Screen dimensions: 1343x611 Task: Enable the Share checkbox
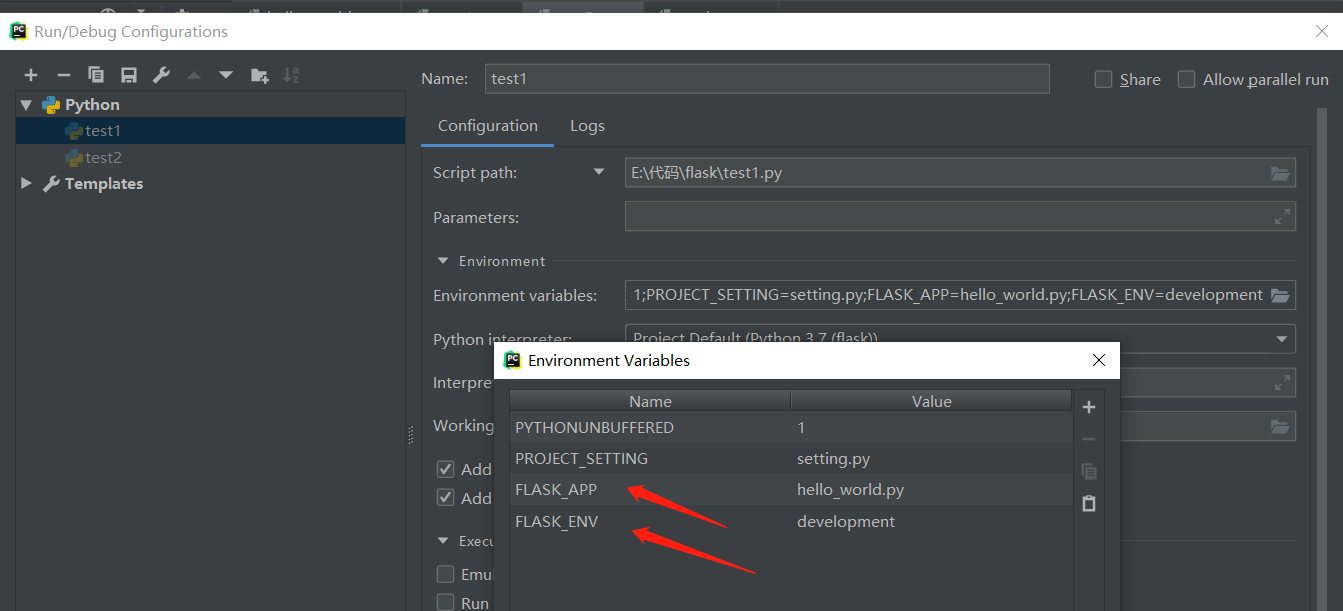point(1104,79)
